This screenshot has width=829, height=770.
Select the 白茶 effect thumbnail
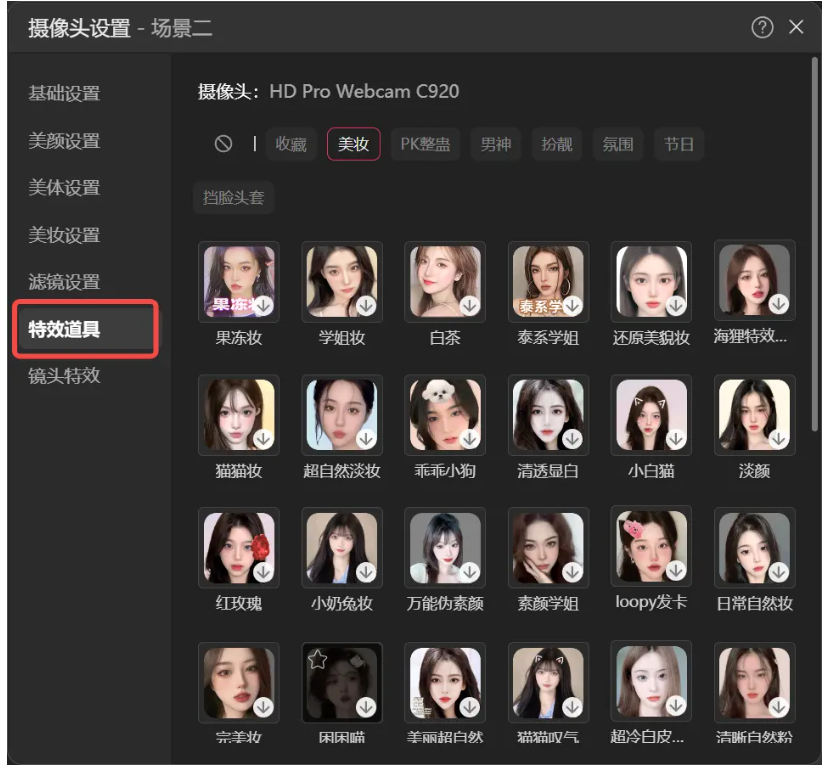tap(444, 281)
